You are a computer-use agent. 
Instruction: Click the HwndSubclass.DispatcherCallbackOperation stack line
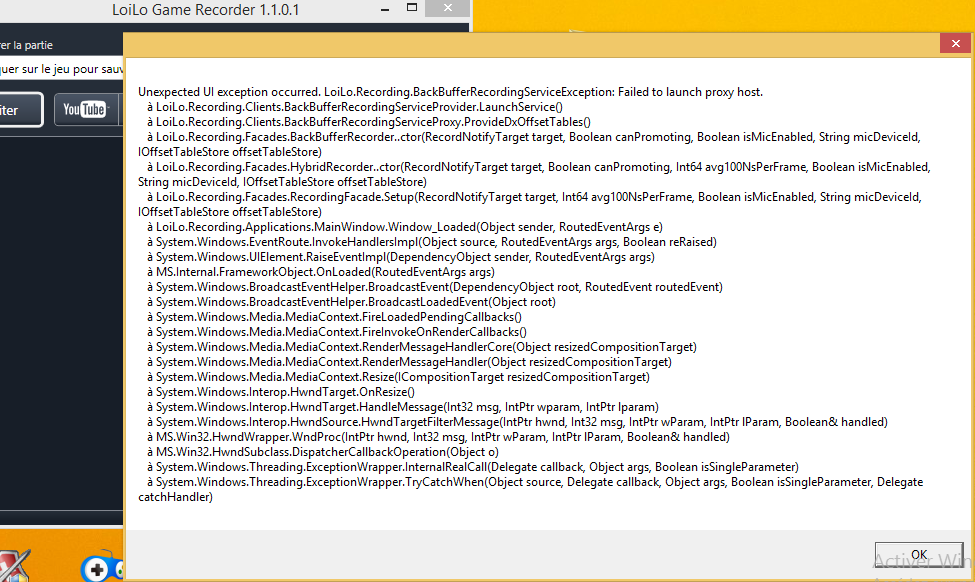323,451
